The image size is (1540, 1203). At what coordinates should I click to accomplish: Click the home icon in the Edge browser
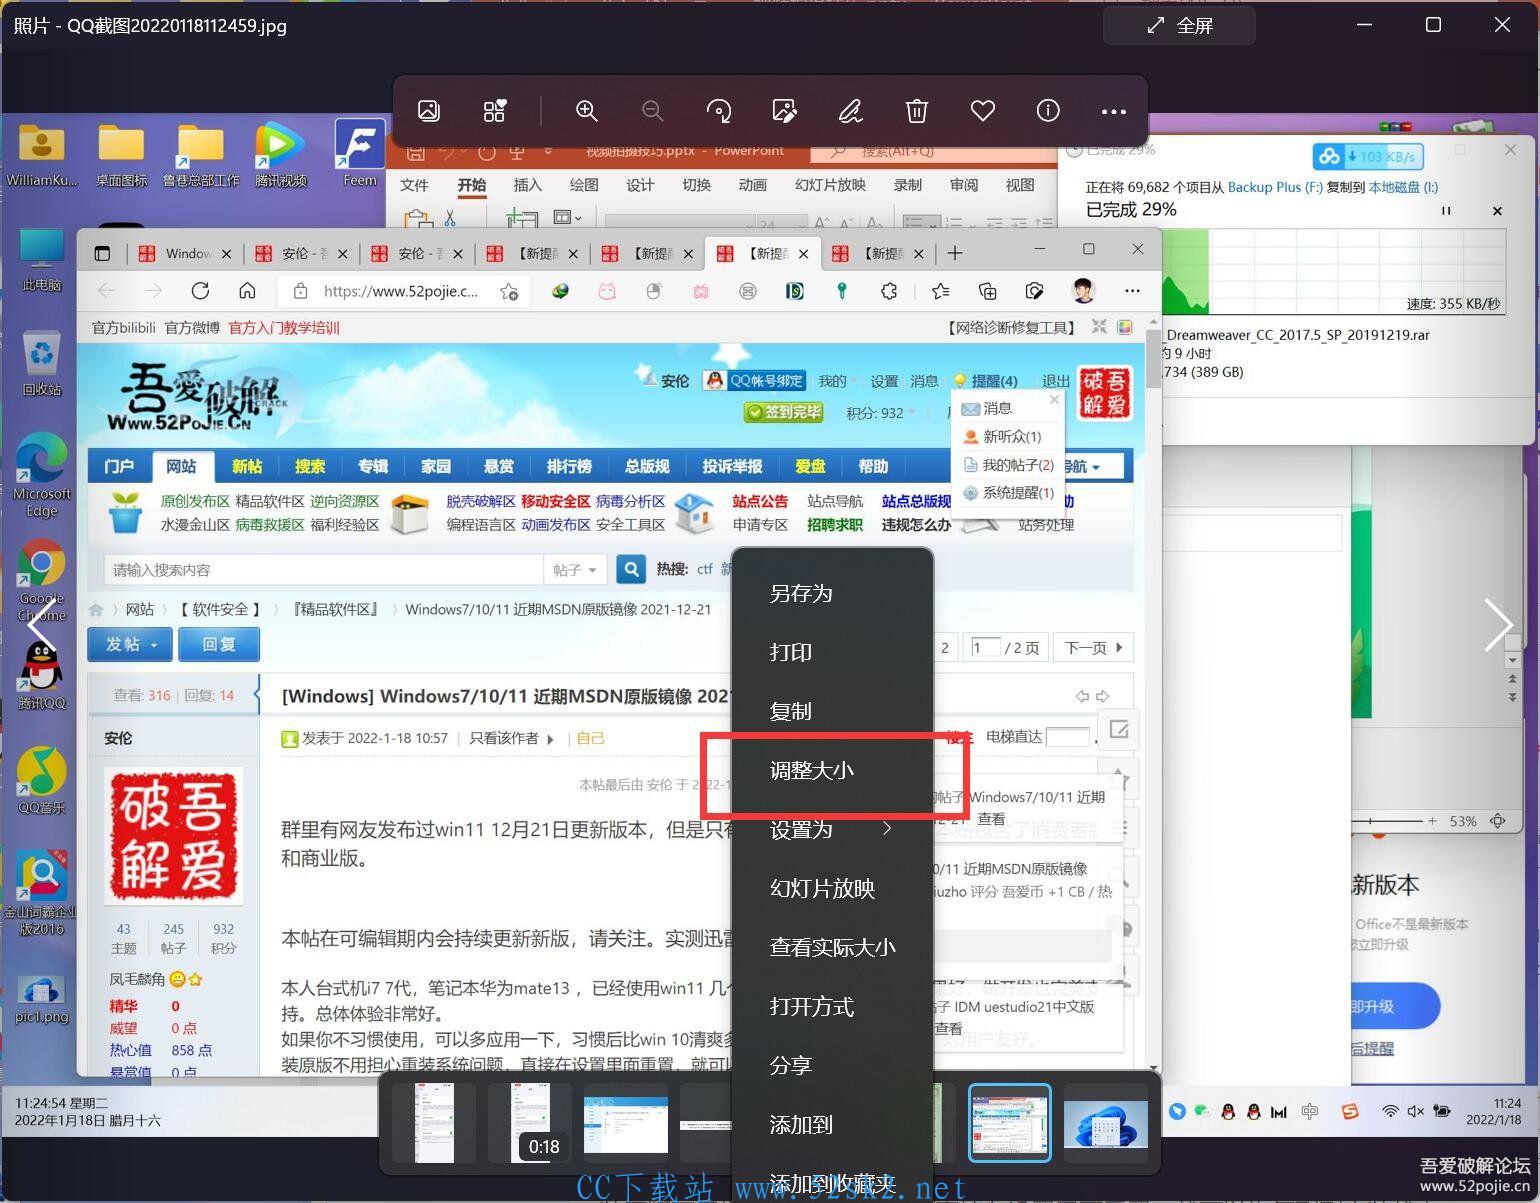(x=247, y=291)
